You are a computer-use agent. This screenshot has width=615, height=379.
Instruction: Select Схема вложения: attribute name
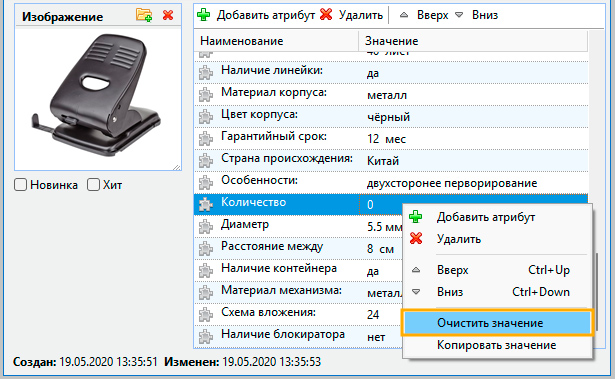[x=268, y=312]
